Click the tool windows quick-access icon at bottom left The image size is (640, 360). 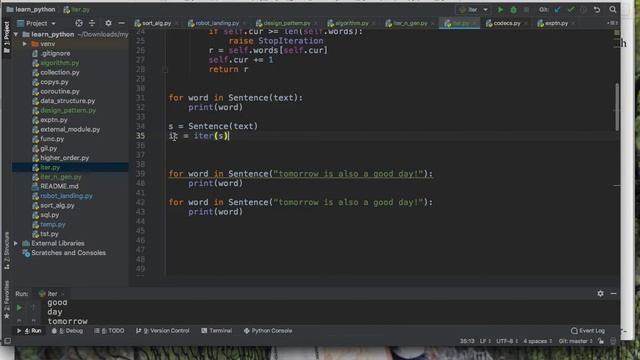point(7,341)
